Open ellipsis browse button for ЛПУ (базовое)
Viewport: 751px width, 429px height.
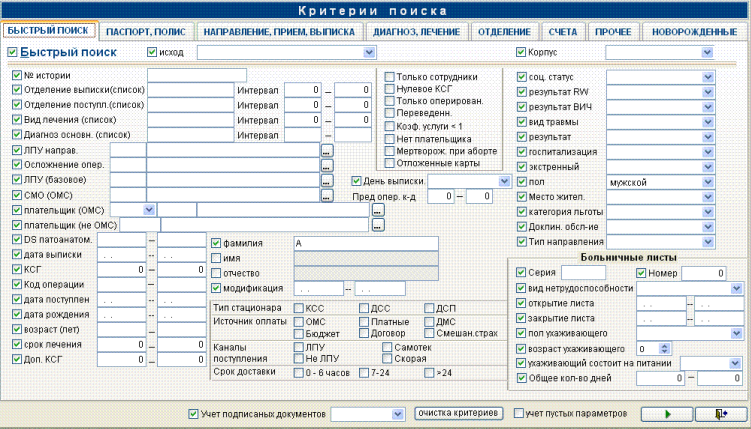327,181
